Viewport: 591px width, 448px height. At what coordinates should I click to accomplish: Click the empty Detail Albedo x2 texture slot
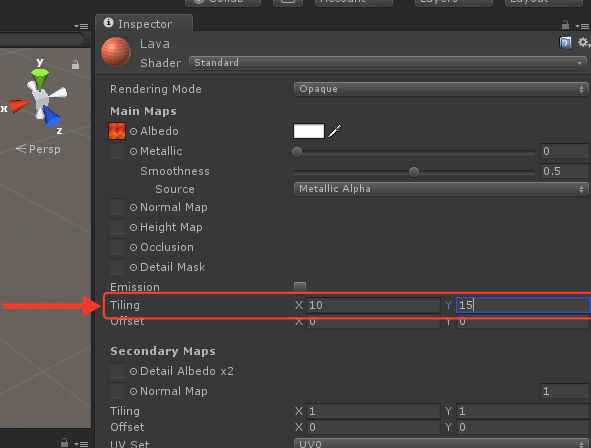click(x=117, y=371)
